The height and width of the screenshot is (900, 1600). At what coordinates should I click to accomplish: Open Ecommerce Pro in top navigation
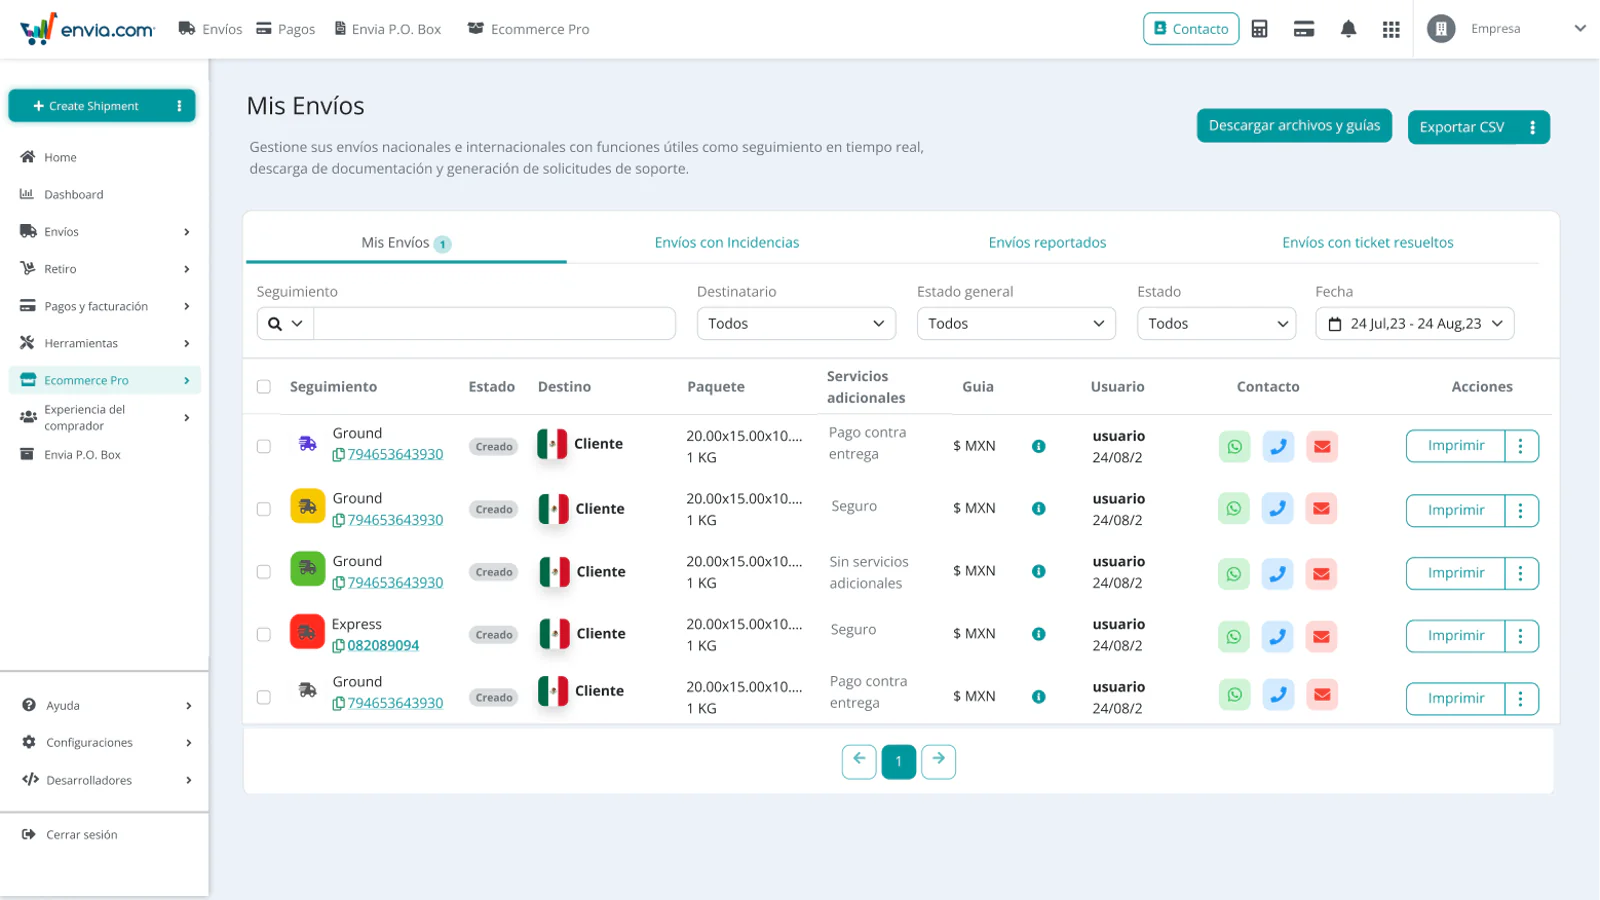(x=528, y=29)
